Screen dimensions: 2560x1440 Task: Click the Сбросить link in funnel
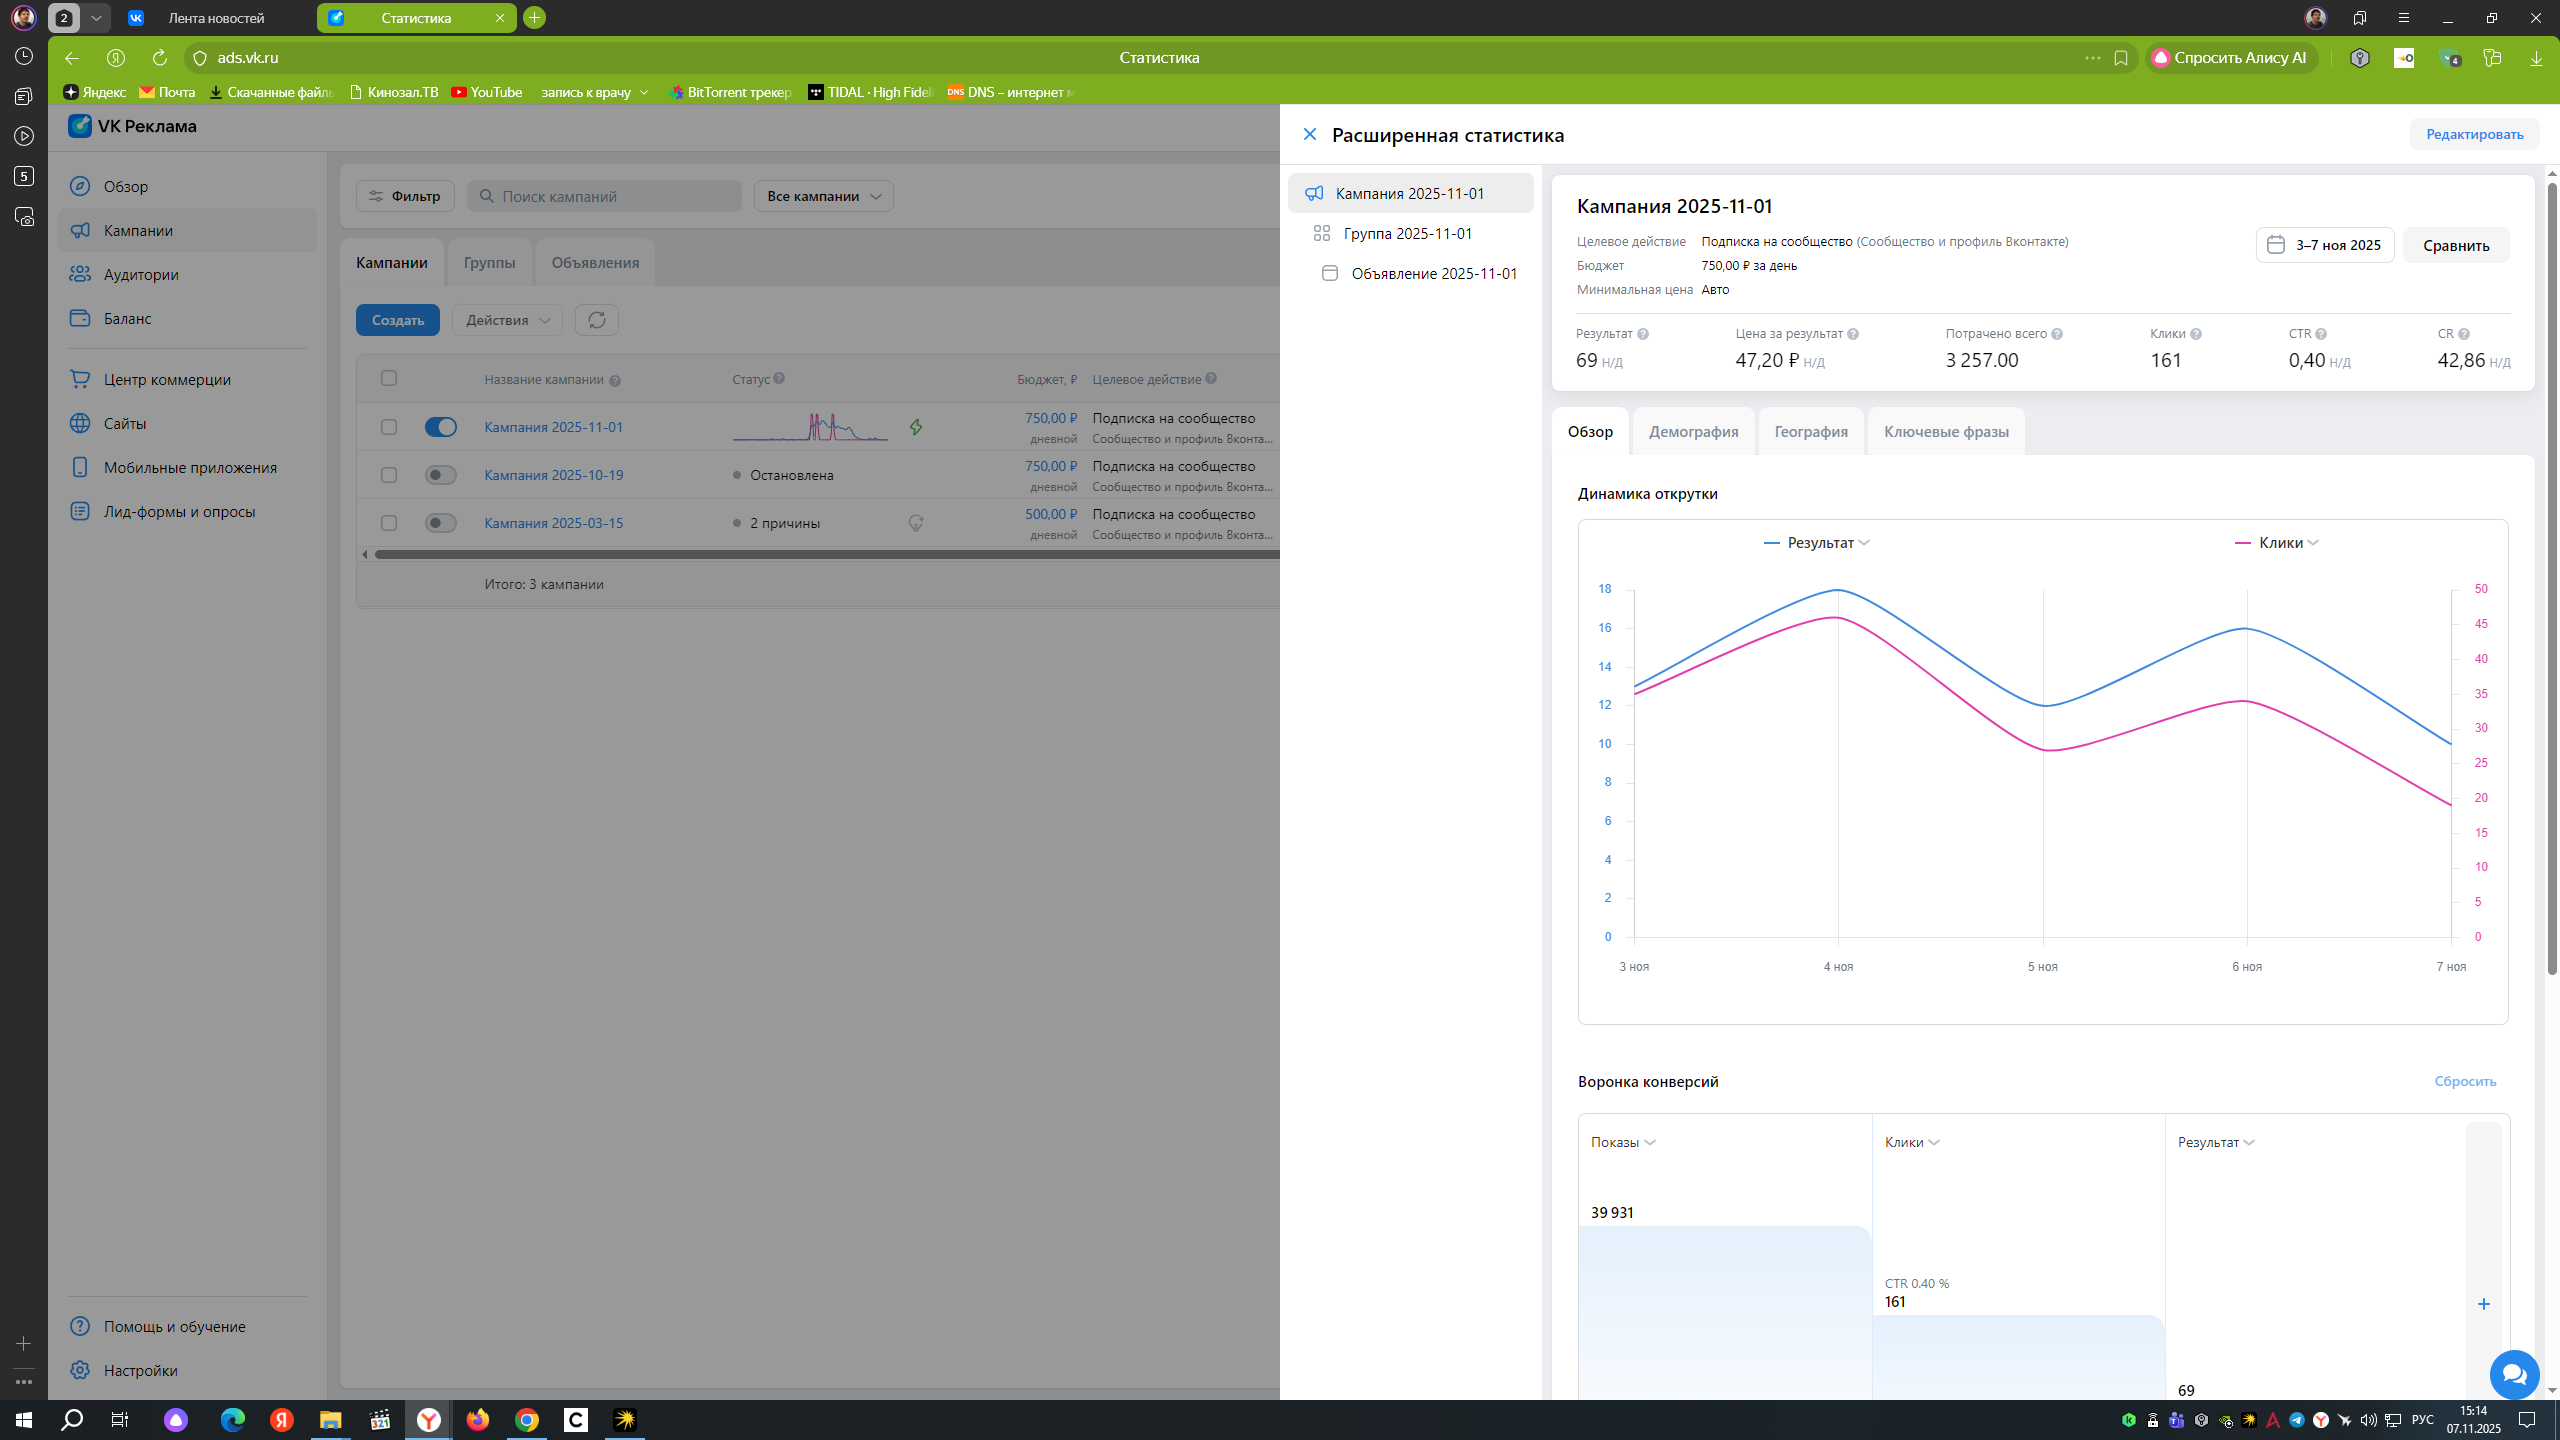2465,1081
